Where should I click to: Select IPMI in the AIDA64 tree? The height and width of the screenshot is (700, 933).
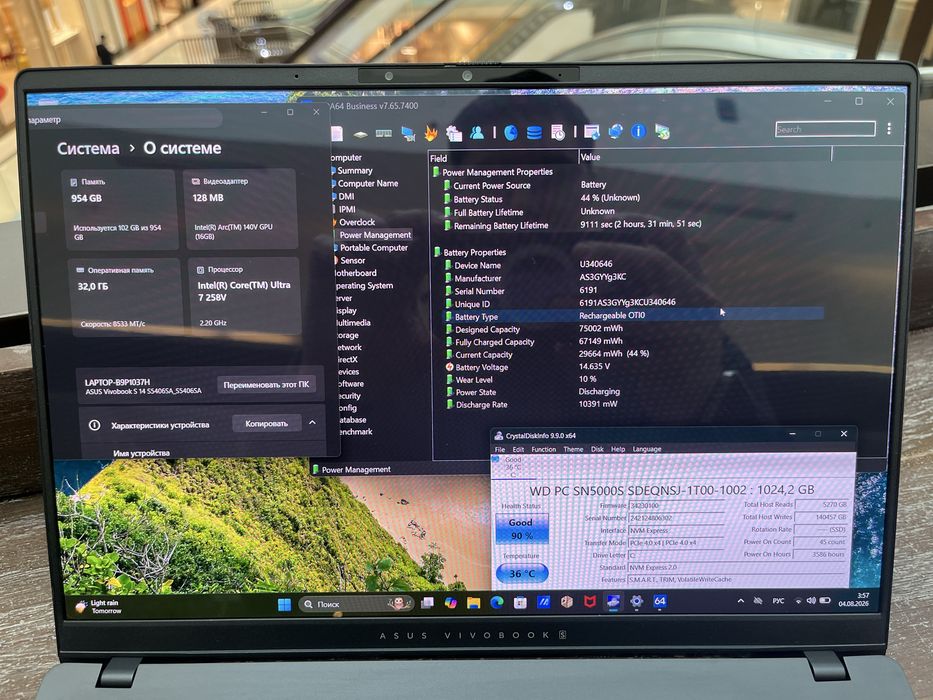click(347, 210)
